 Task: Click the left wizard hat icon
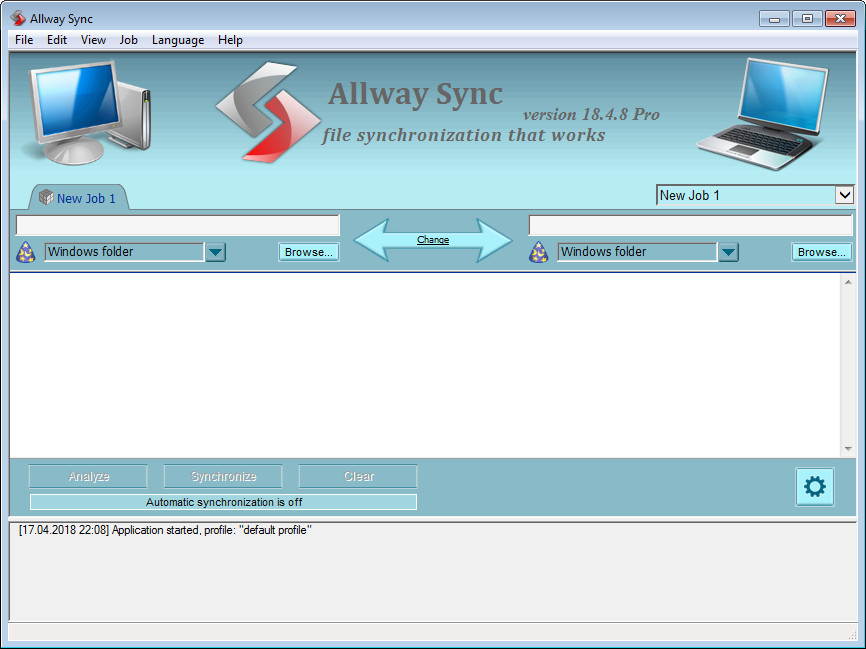25,252
